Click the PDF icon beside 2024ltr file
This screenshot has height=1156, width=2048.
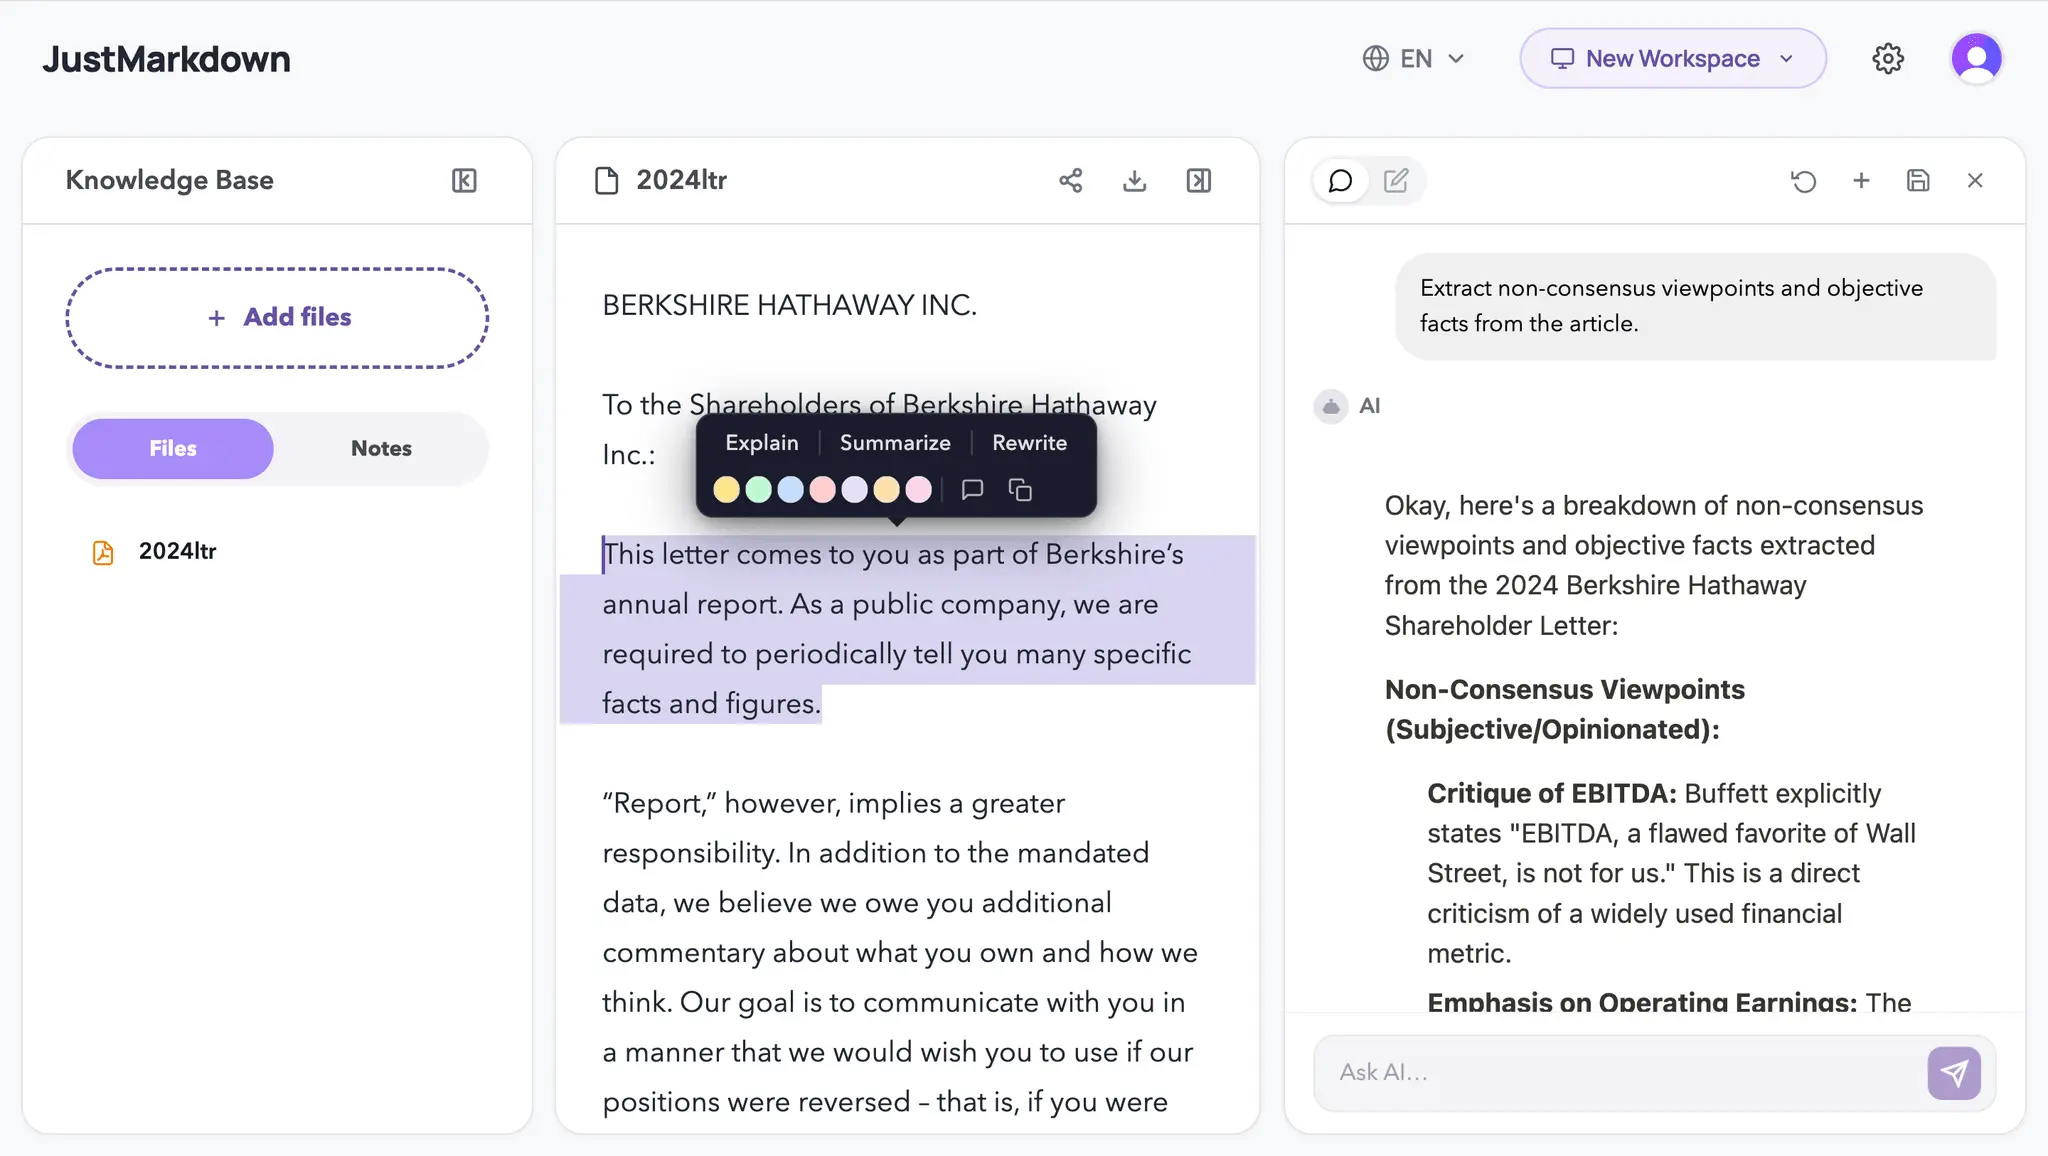click(103, 552)
